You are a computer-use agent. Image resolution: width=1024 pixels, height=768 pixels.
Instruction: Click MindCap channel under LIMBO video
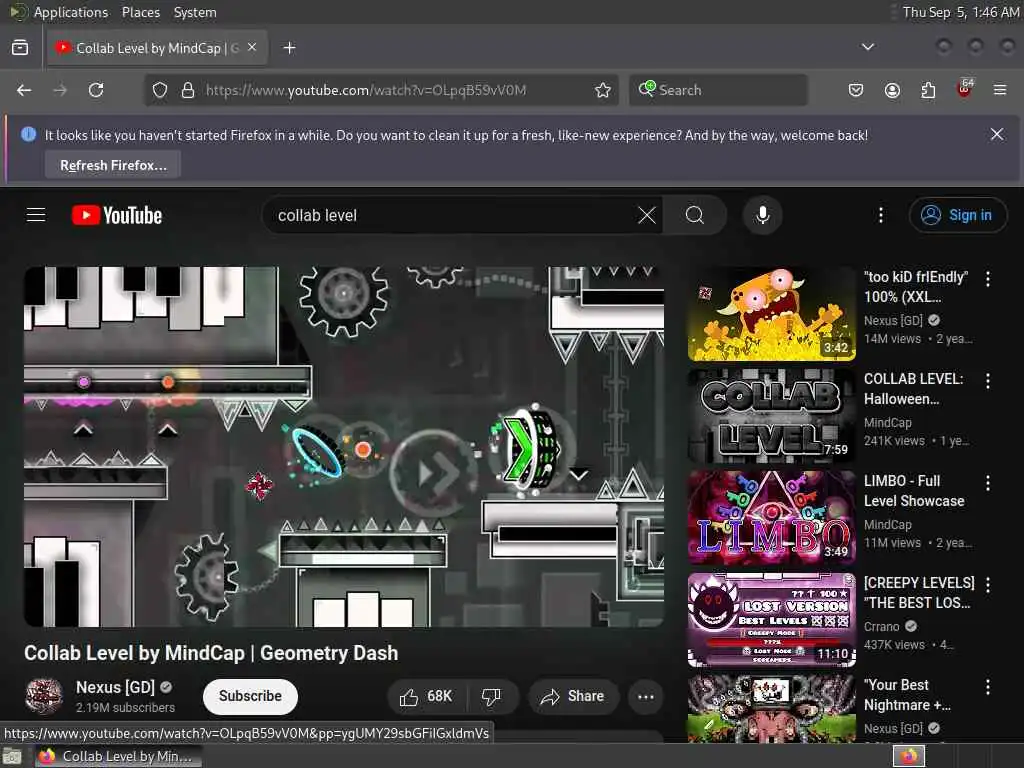click(x=888, y=524)
